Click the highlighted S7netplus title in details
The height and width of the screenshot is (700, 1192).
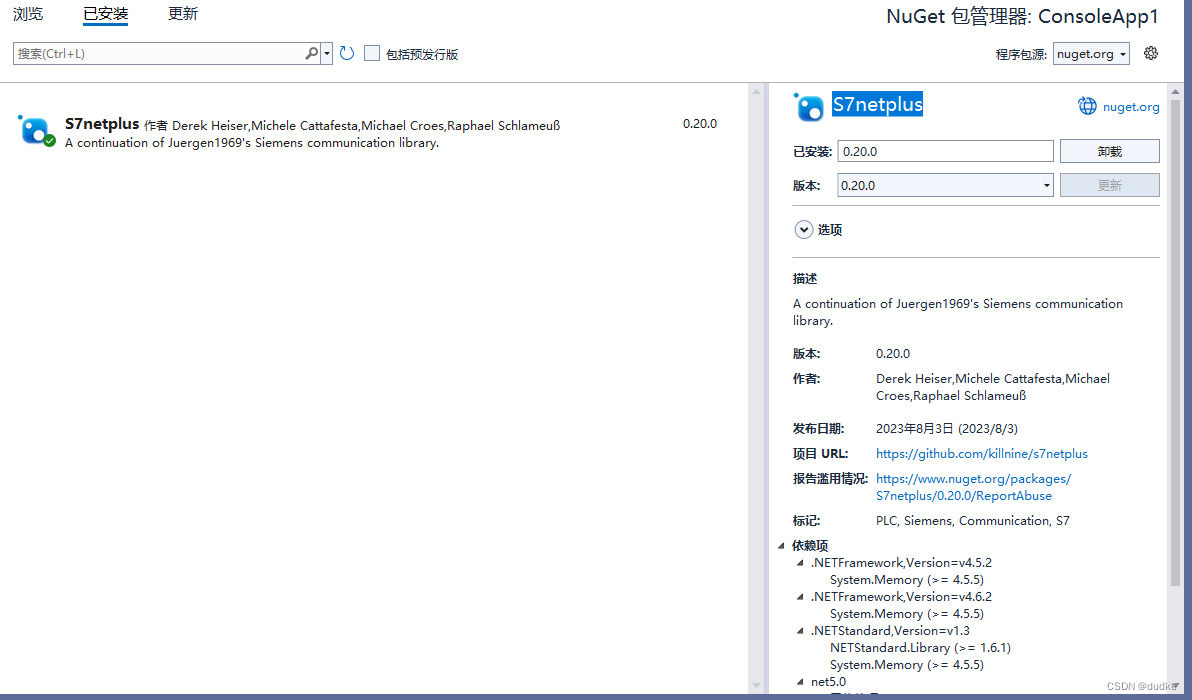(877, 104)
